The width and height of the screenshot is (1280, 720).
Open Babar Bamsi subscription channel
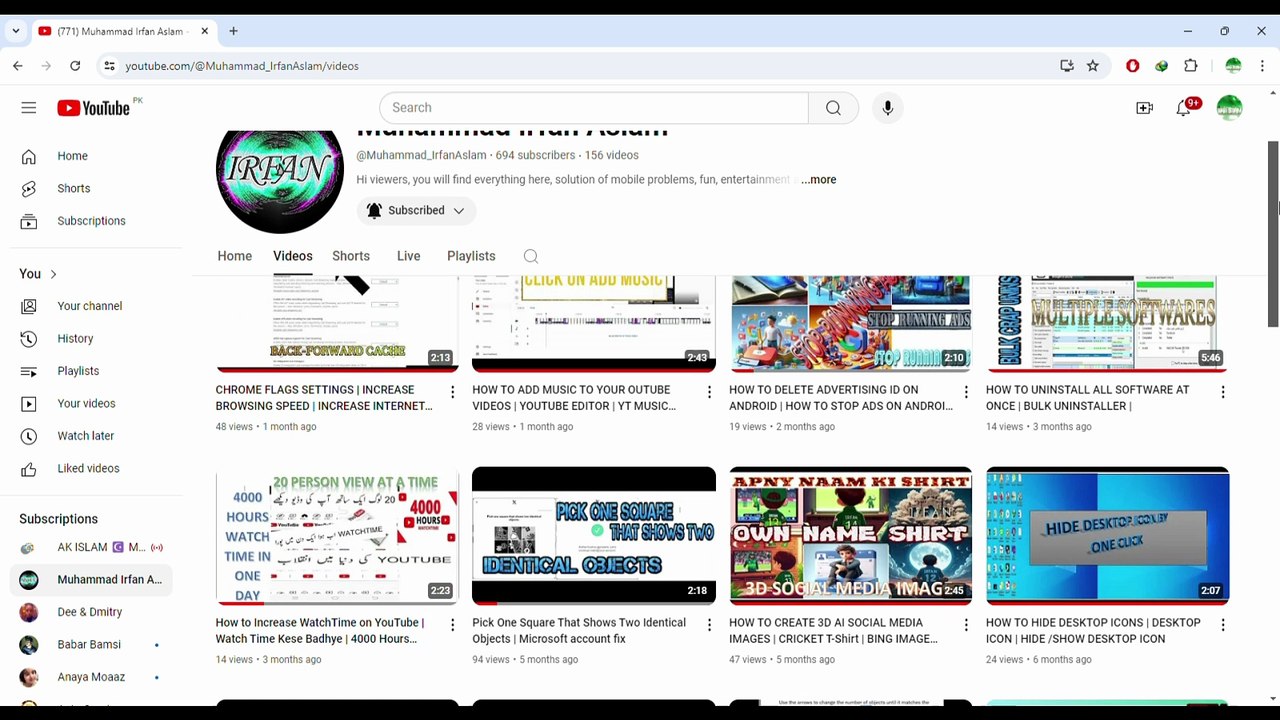point(91,645)
